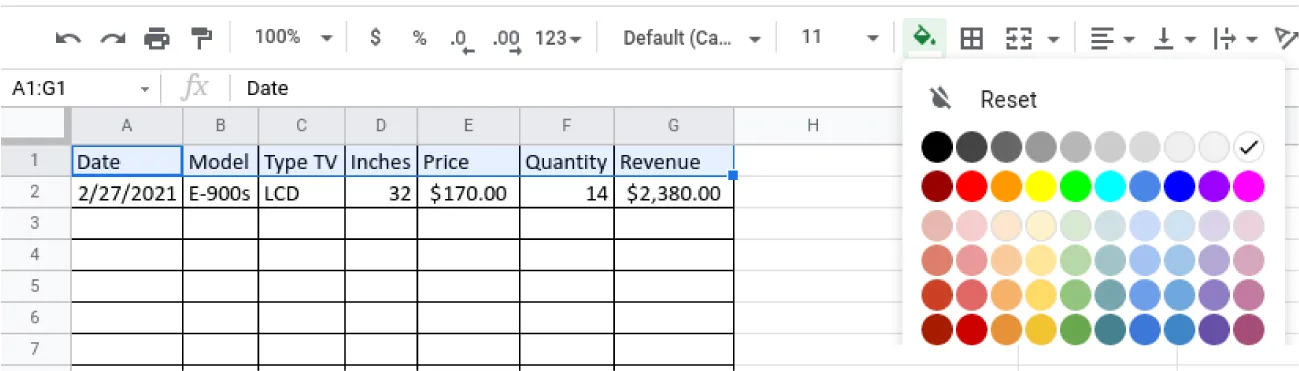Click the no-fill icon beside Reset

click(939, 99)
